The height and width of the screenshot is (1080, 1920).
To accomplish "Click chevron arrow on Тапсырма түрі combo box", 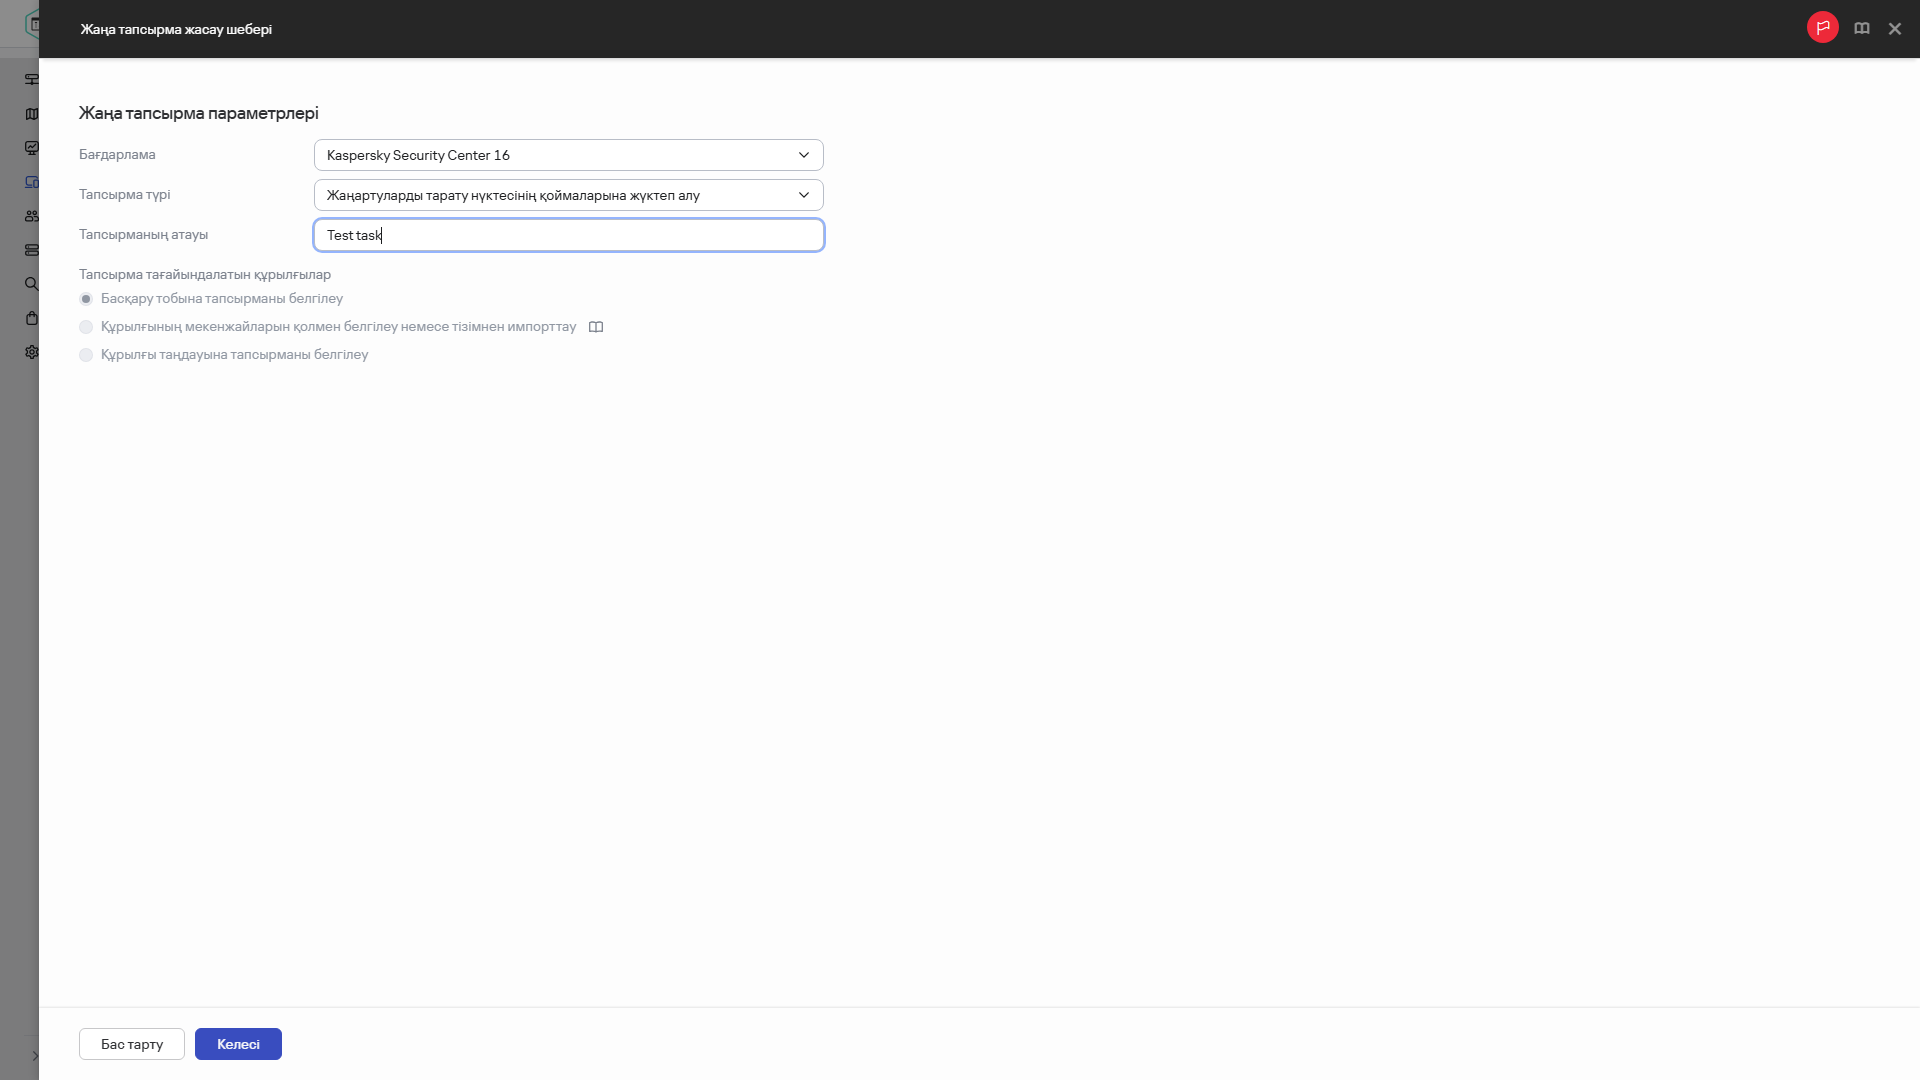I will pos(803,195).
